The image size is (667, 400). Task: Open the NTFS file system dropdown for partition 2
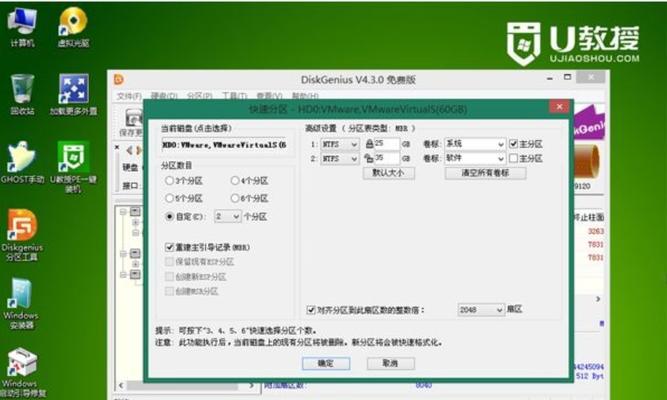pyautogui.click(x=340, y=159)
